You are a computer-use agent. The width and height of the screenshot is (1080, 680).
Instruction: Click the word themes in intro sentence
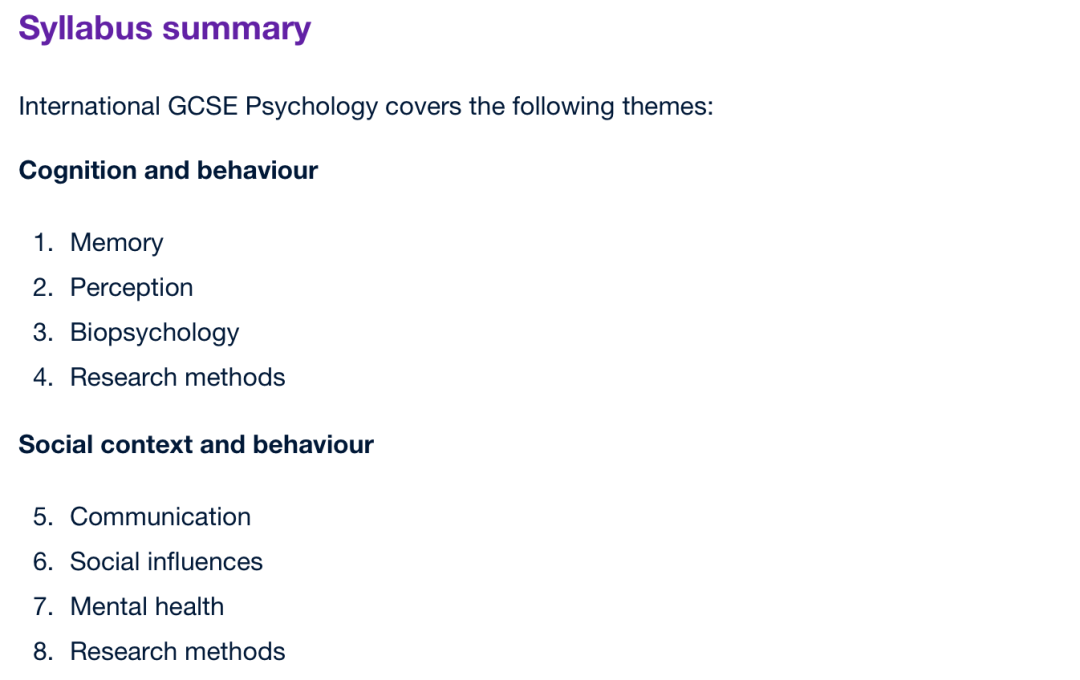[667, 107]
